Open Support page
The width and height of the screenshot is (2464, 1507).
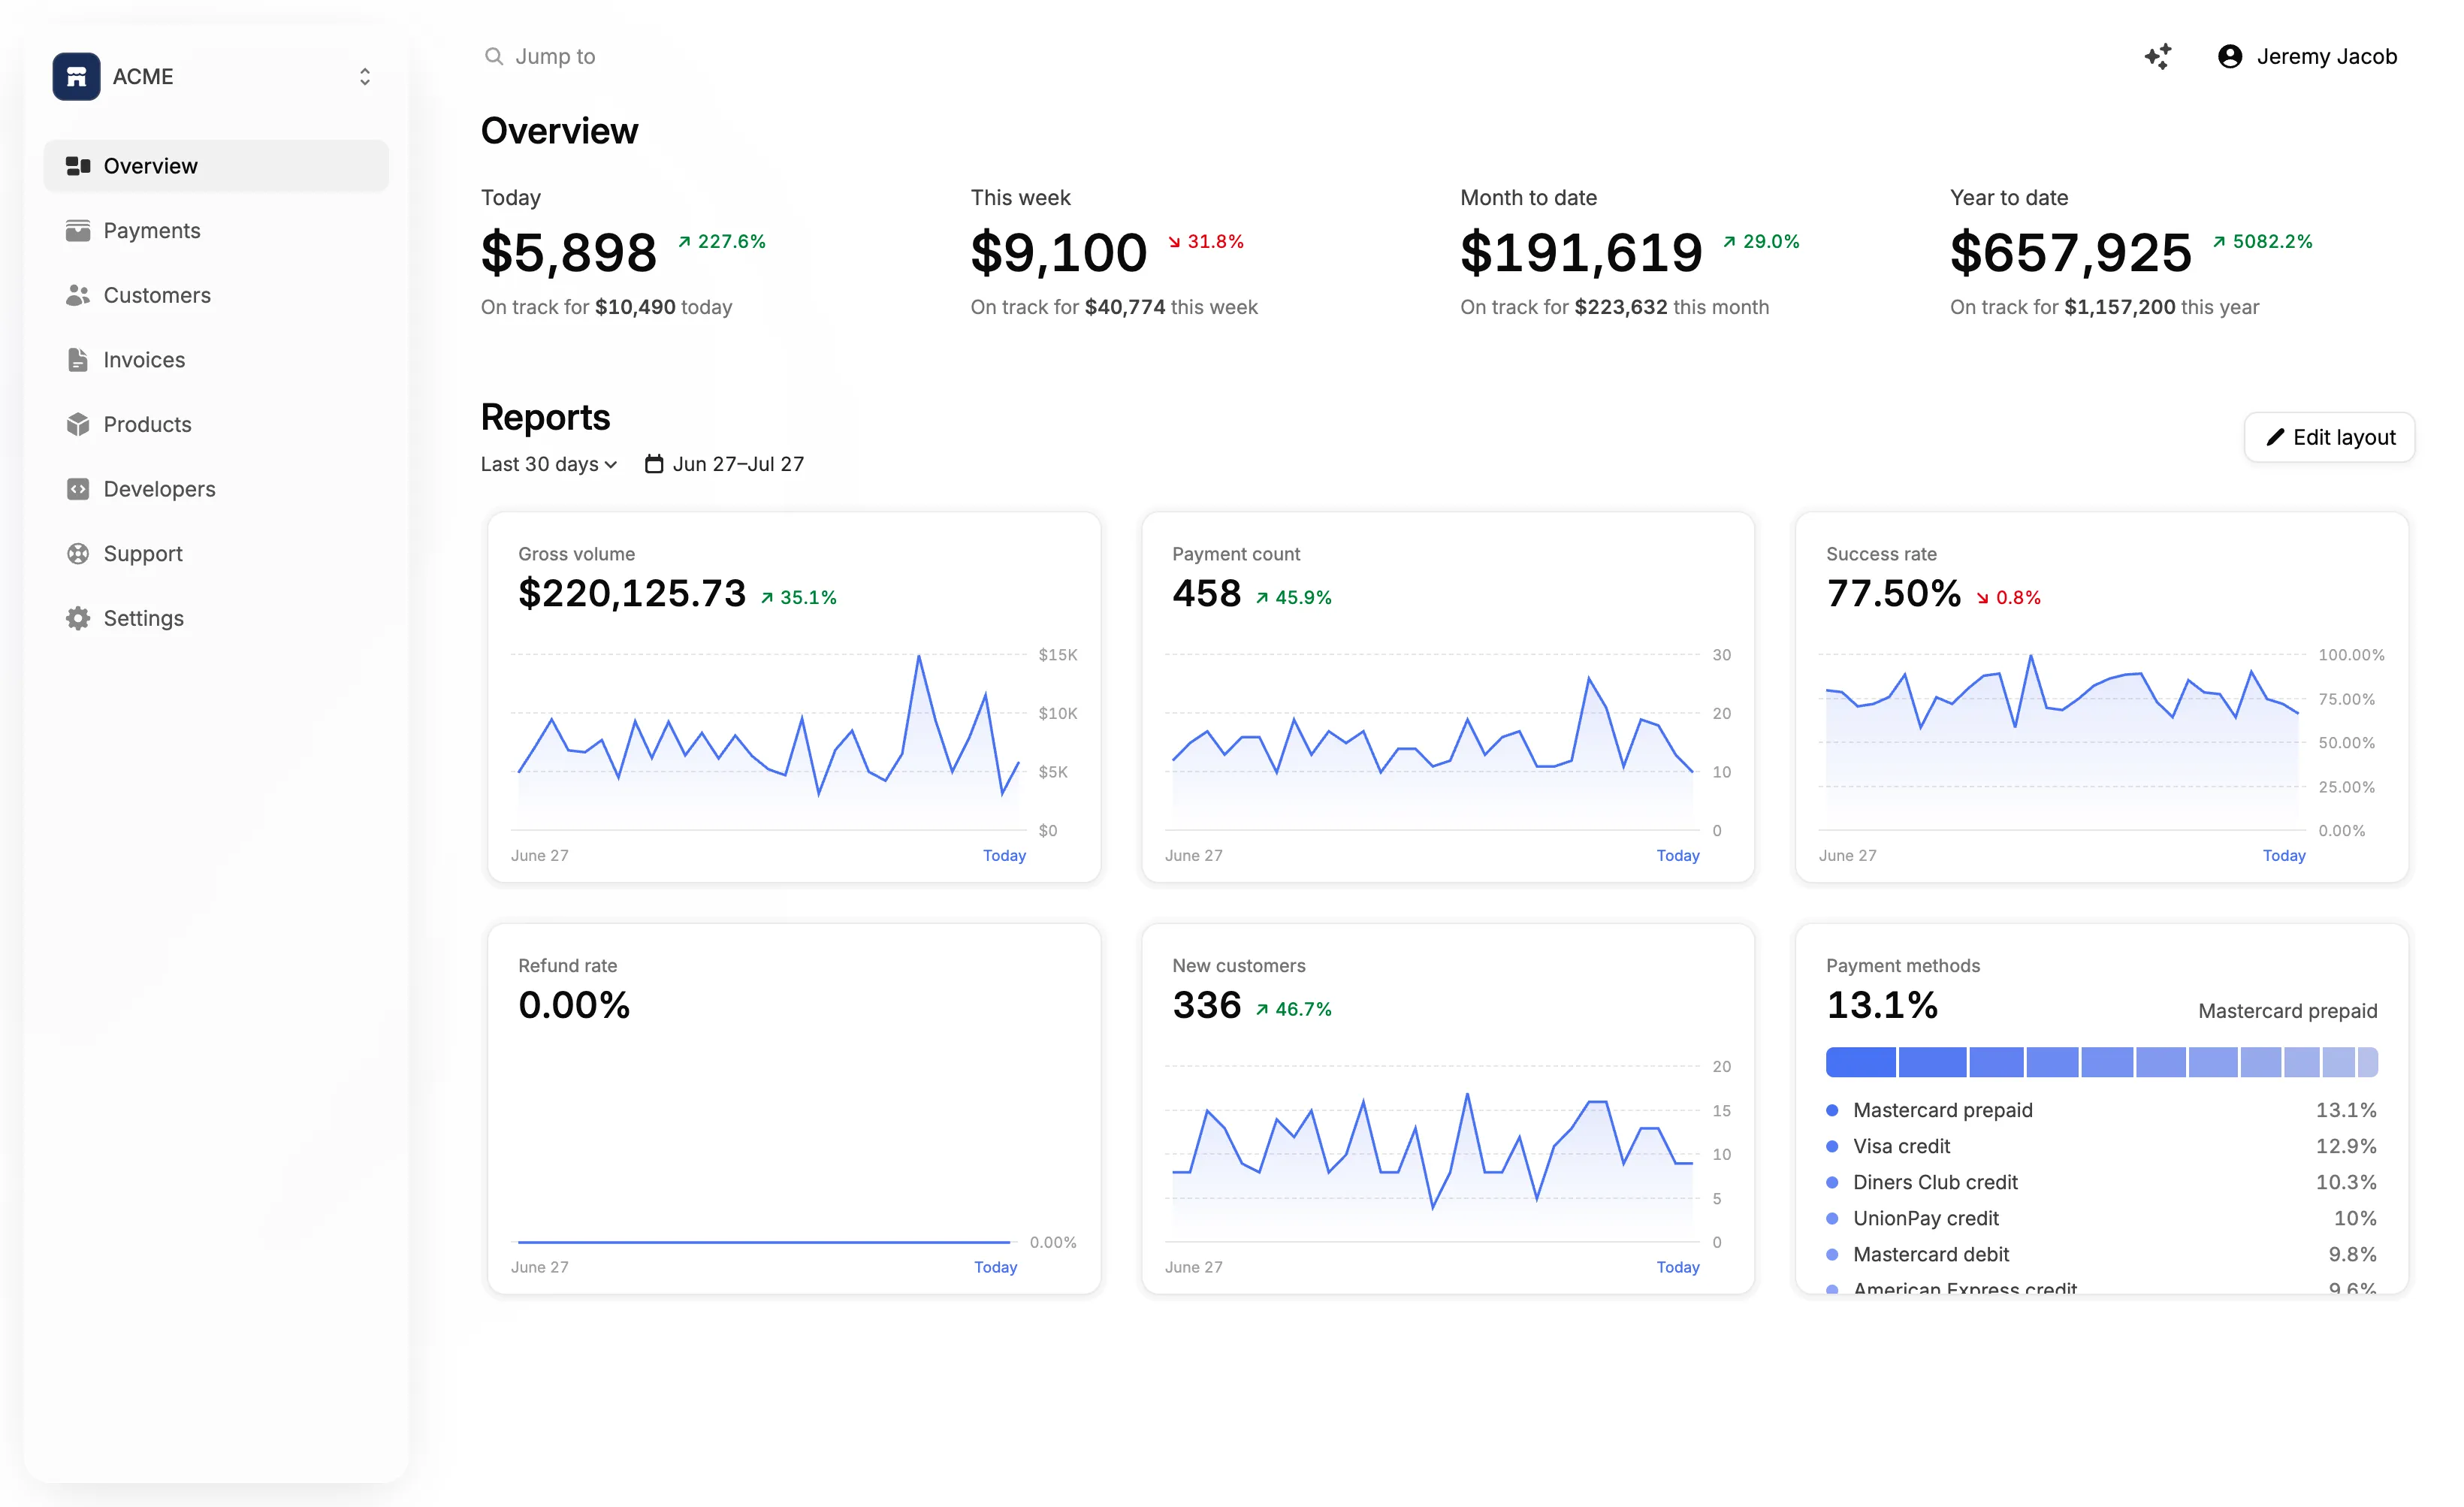point(216,553)
